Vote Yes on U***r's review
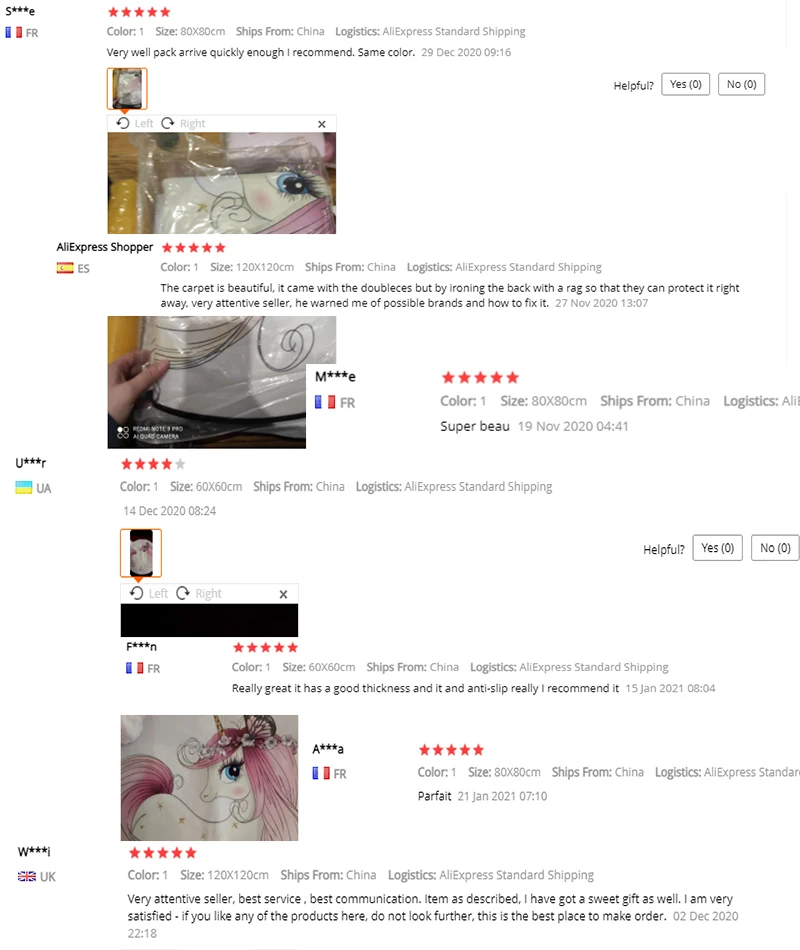Viewport: 800px width, 950px height. 718,548
